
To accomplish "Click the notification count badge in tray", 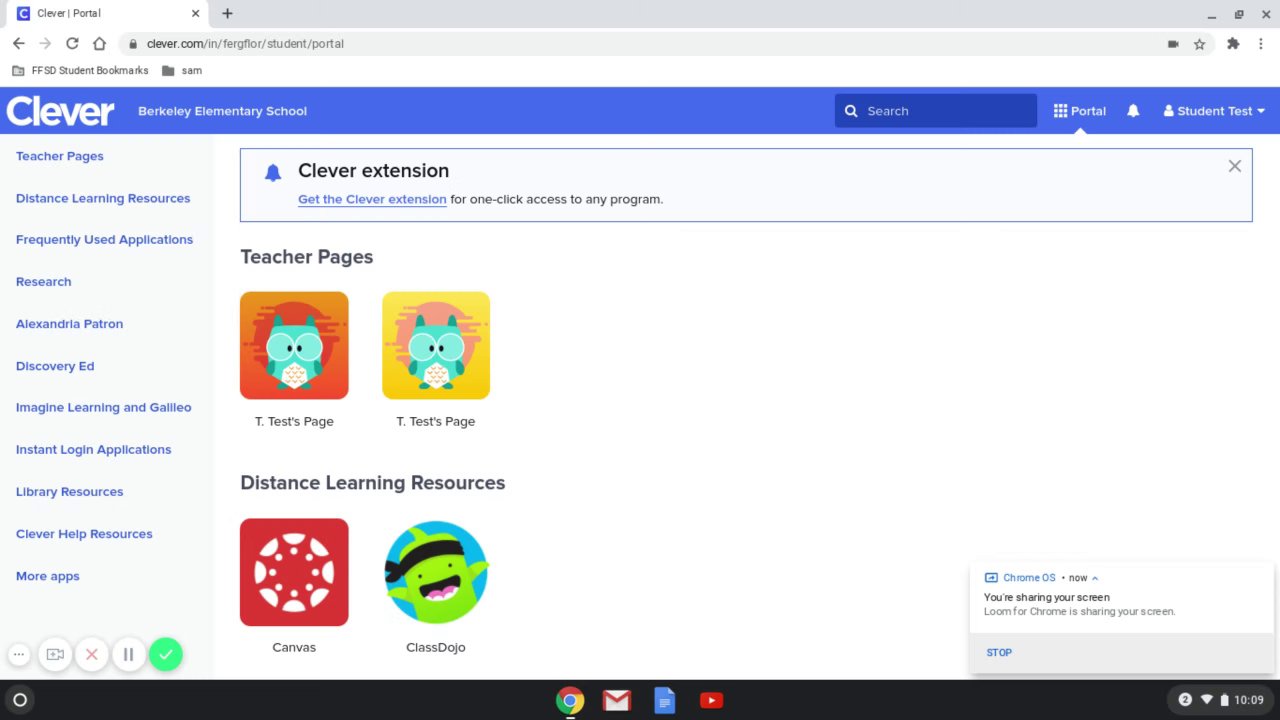I will pyautogui.click(x=1185, y=700).
